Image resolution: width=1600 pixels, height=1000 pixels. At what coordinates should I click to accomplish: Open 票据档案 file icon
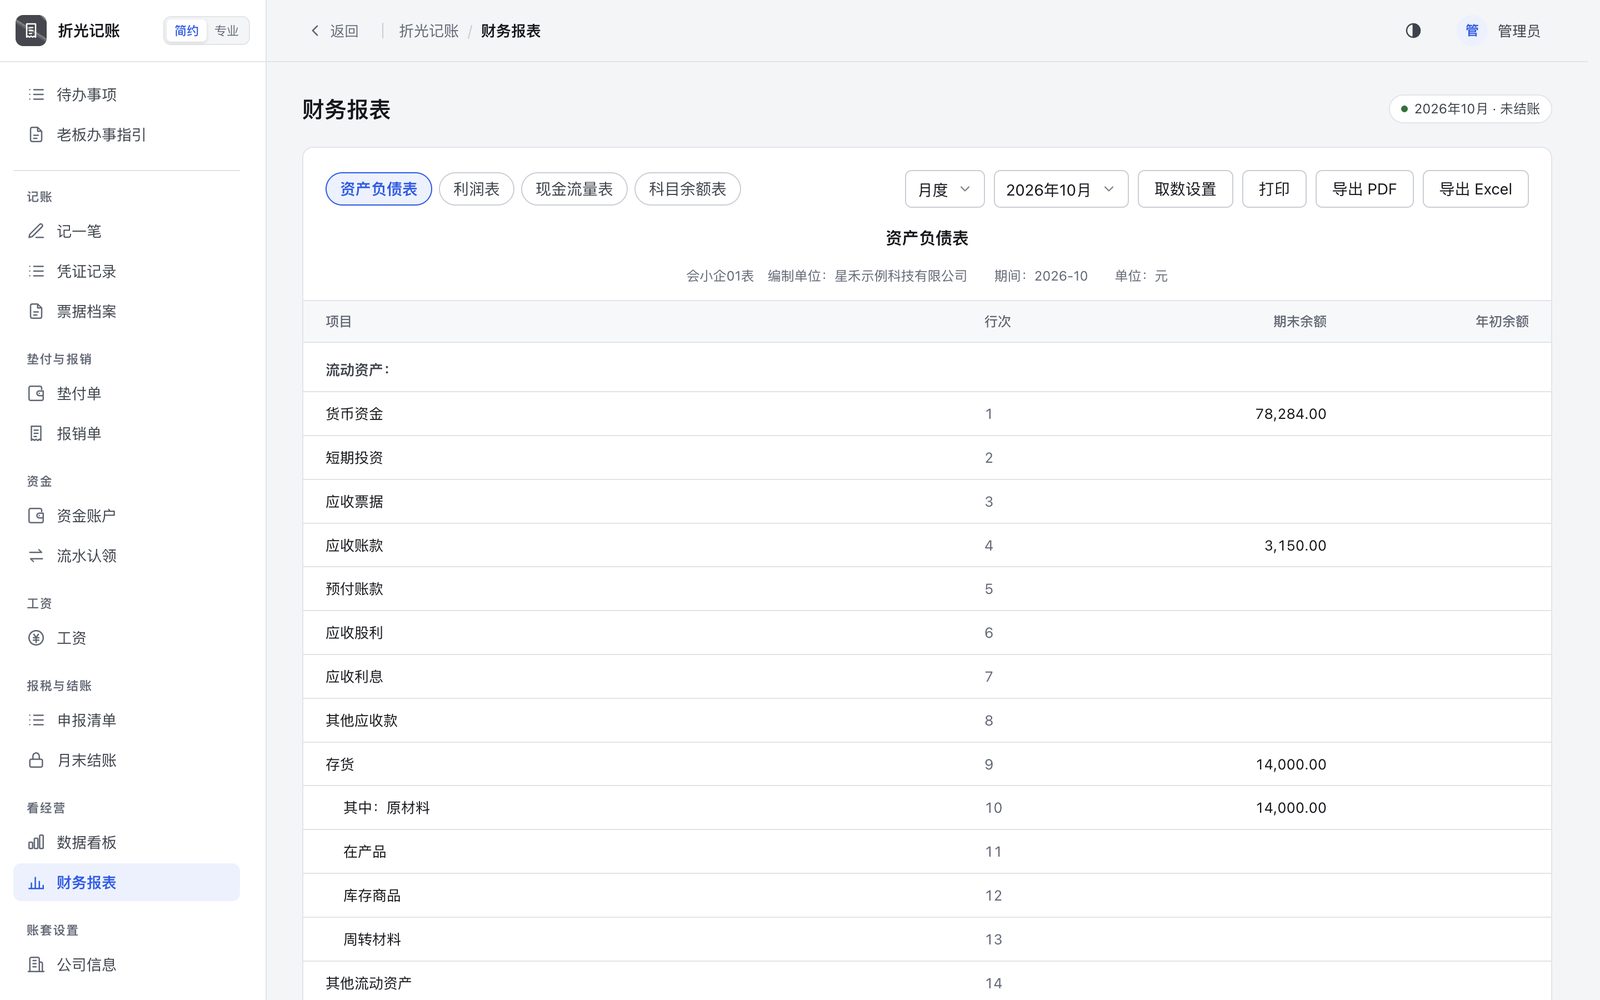coord(36,311)
